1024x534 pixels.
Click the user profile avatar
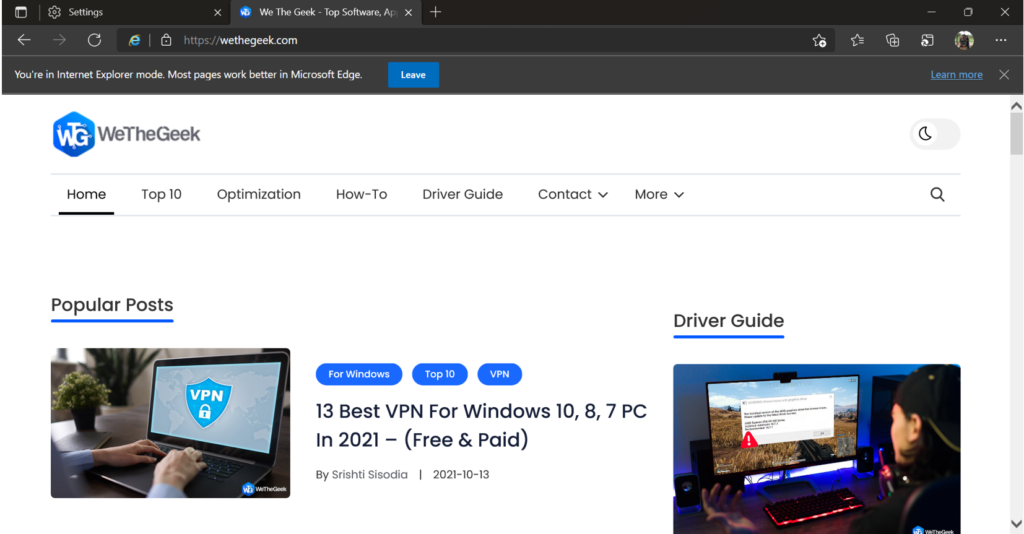click(x=964, y=40)
